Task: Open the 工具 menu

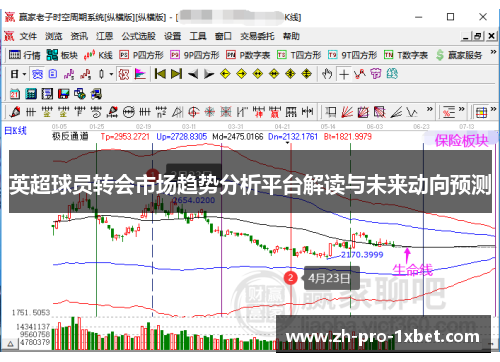Action: pos(198,36)
